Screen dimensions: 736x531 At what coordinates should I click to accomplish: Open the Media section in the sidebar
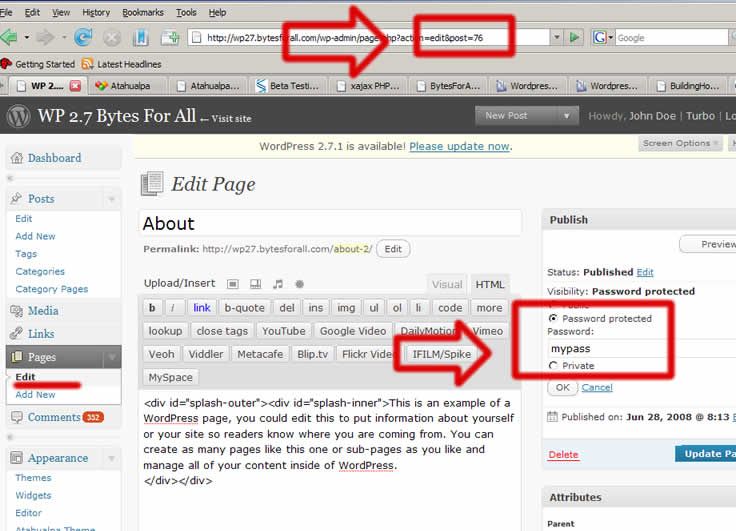coord(43,311)
